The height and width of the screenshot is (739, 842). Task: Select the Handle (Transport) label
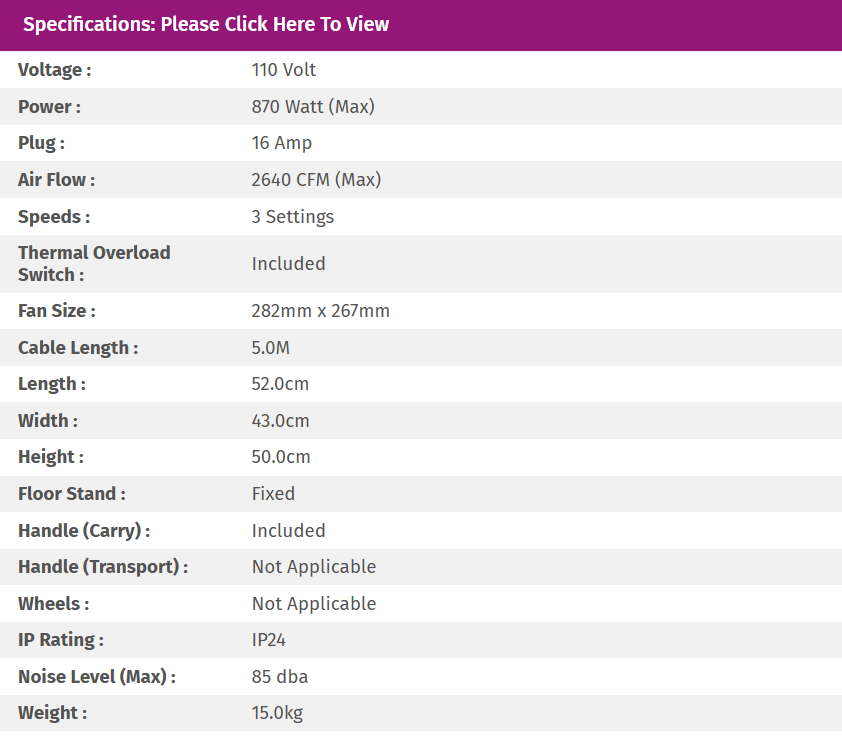[103, 567]
